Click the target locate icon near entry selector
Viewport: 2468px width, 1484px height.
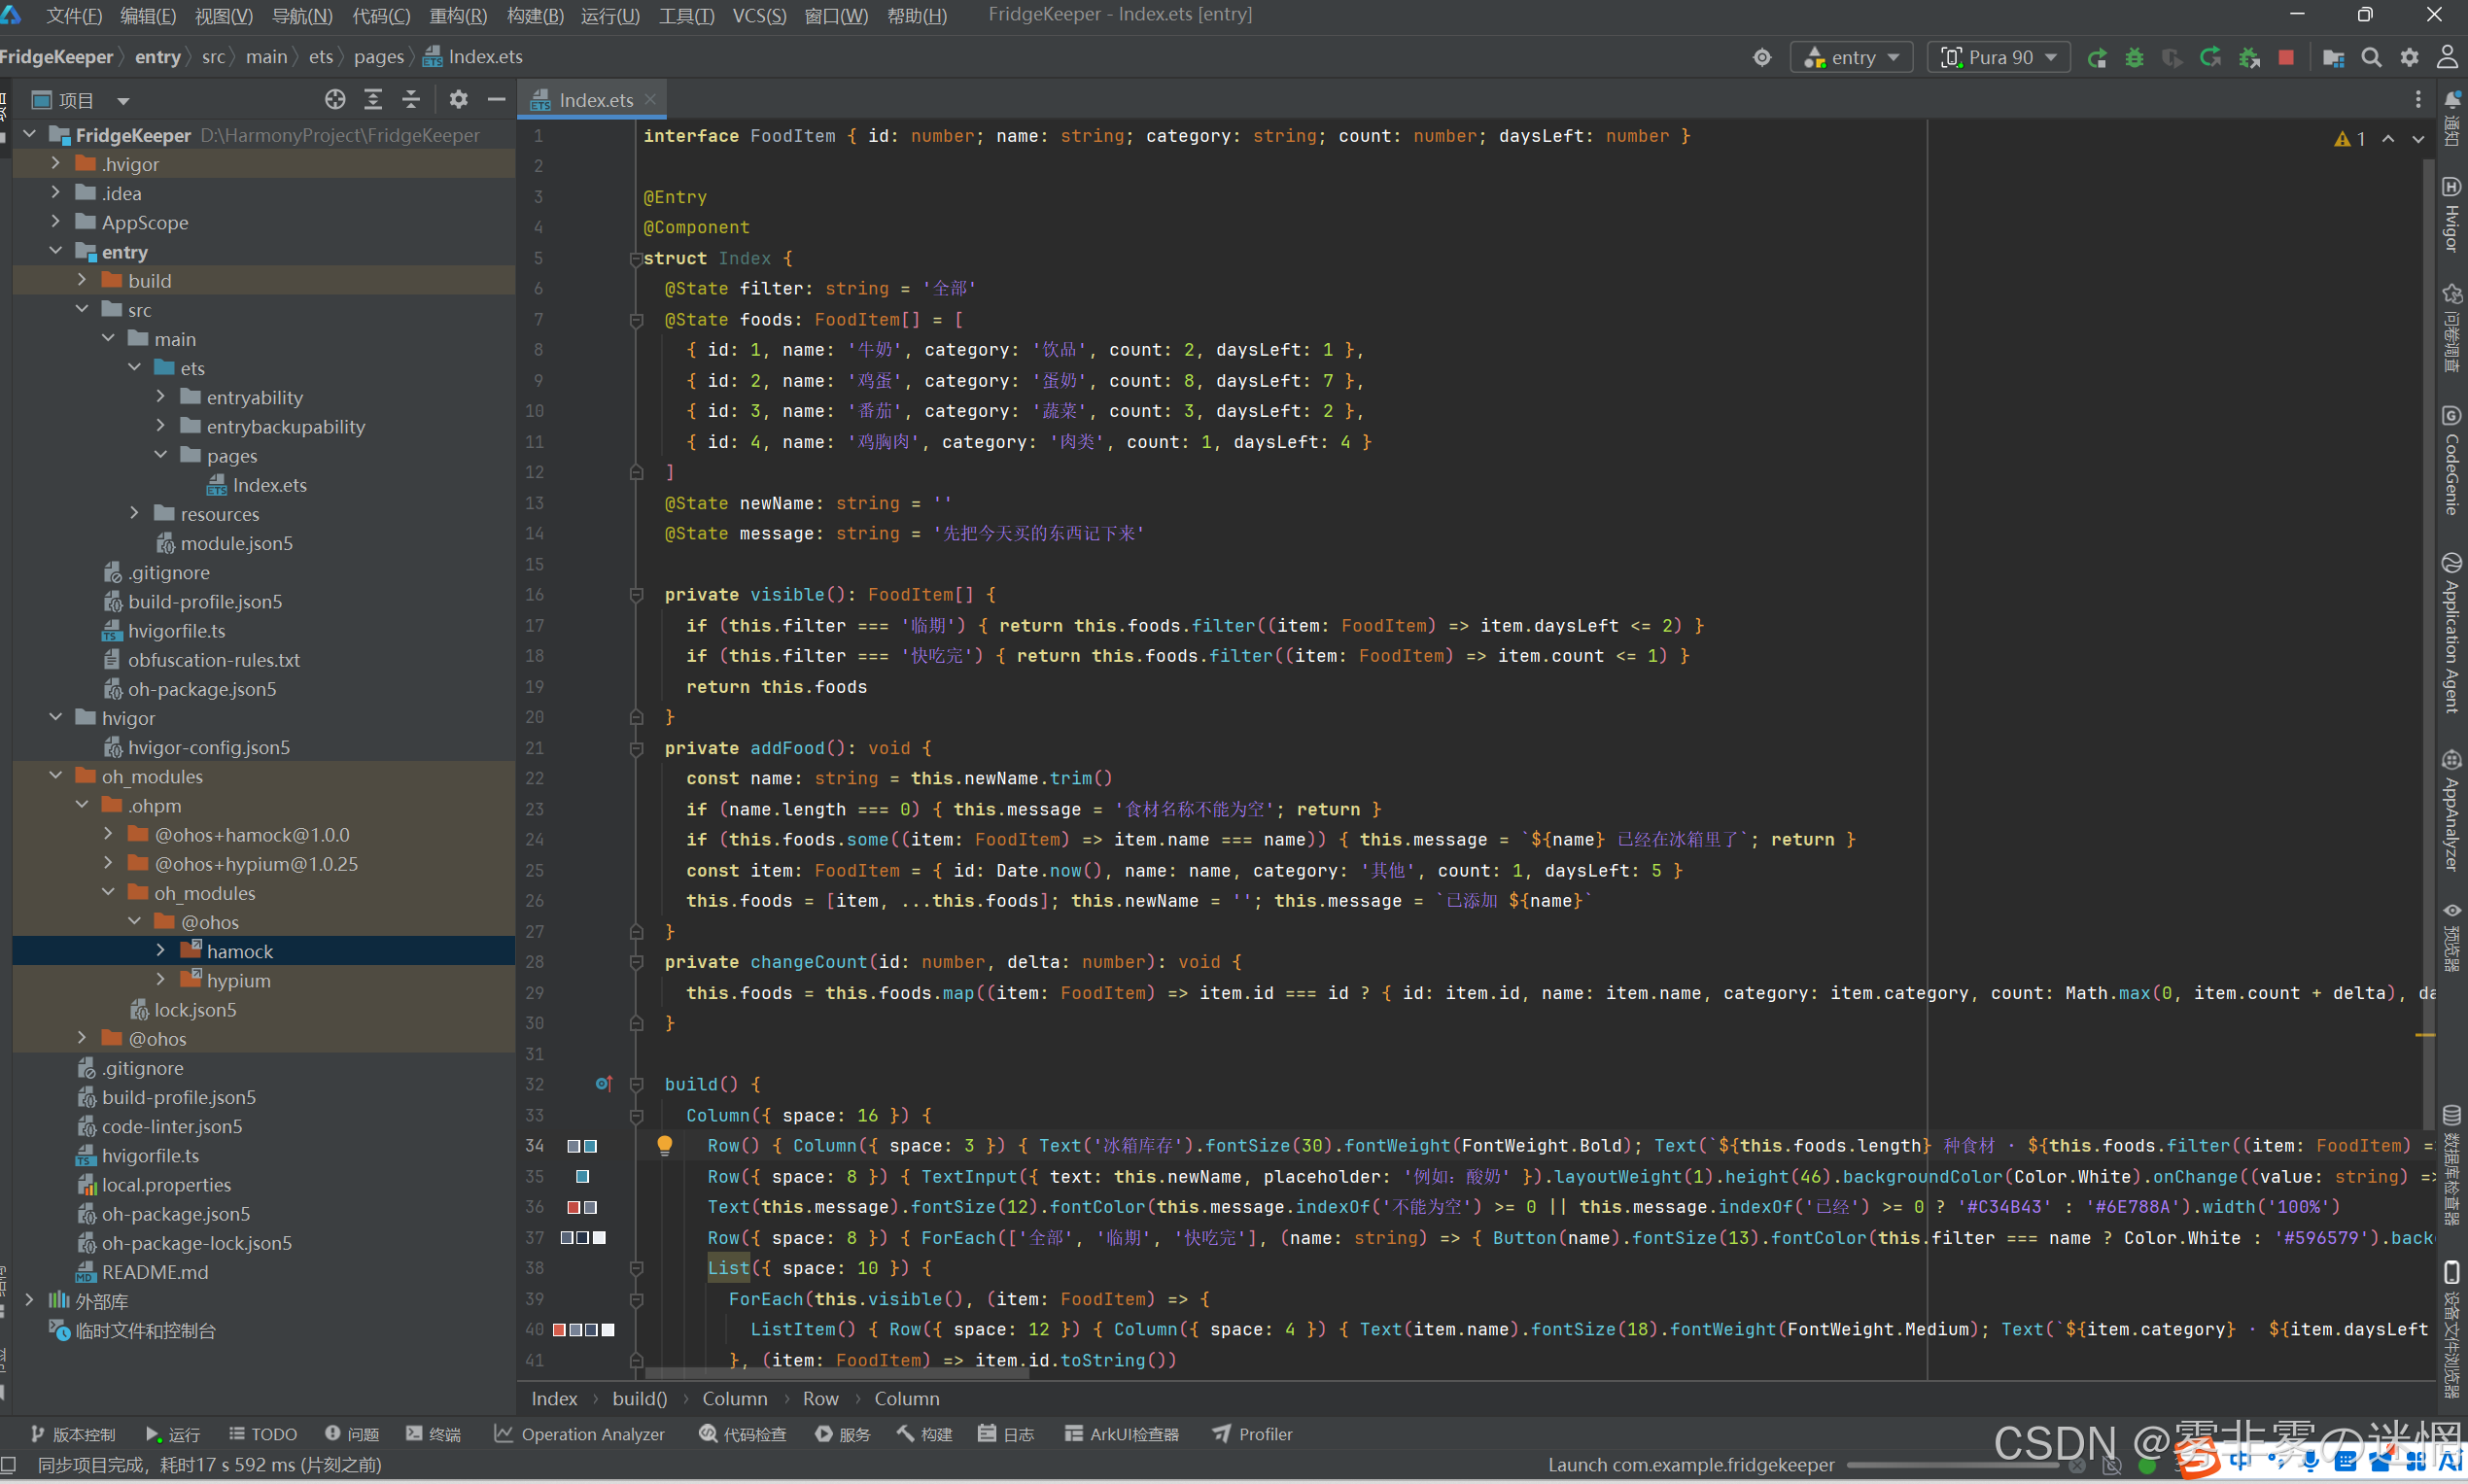pos(1762,58)
